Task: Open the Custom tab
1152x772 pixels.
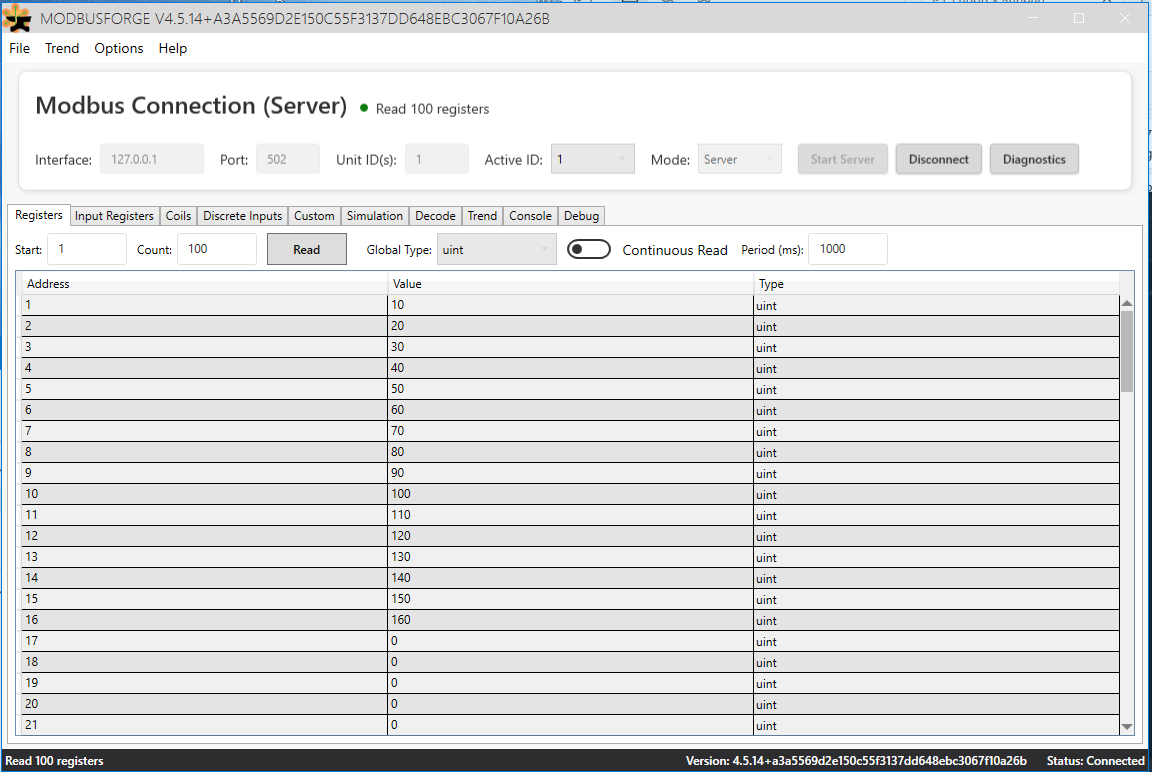Action: coord(314,216)
